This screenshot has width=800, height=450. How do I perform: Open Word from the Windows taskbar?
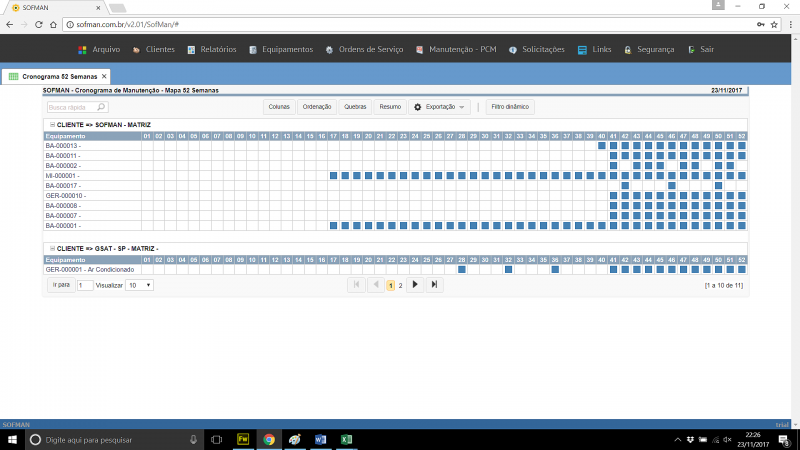point(320,439)
